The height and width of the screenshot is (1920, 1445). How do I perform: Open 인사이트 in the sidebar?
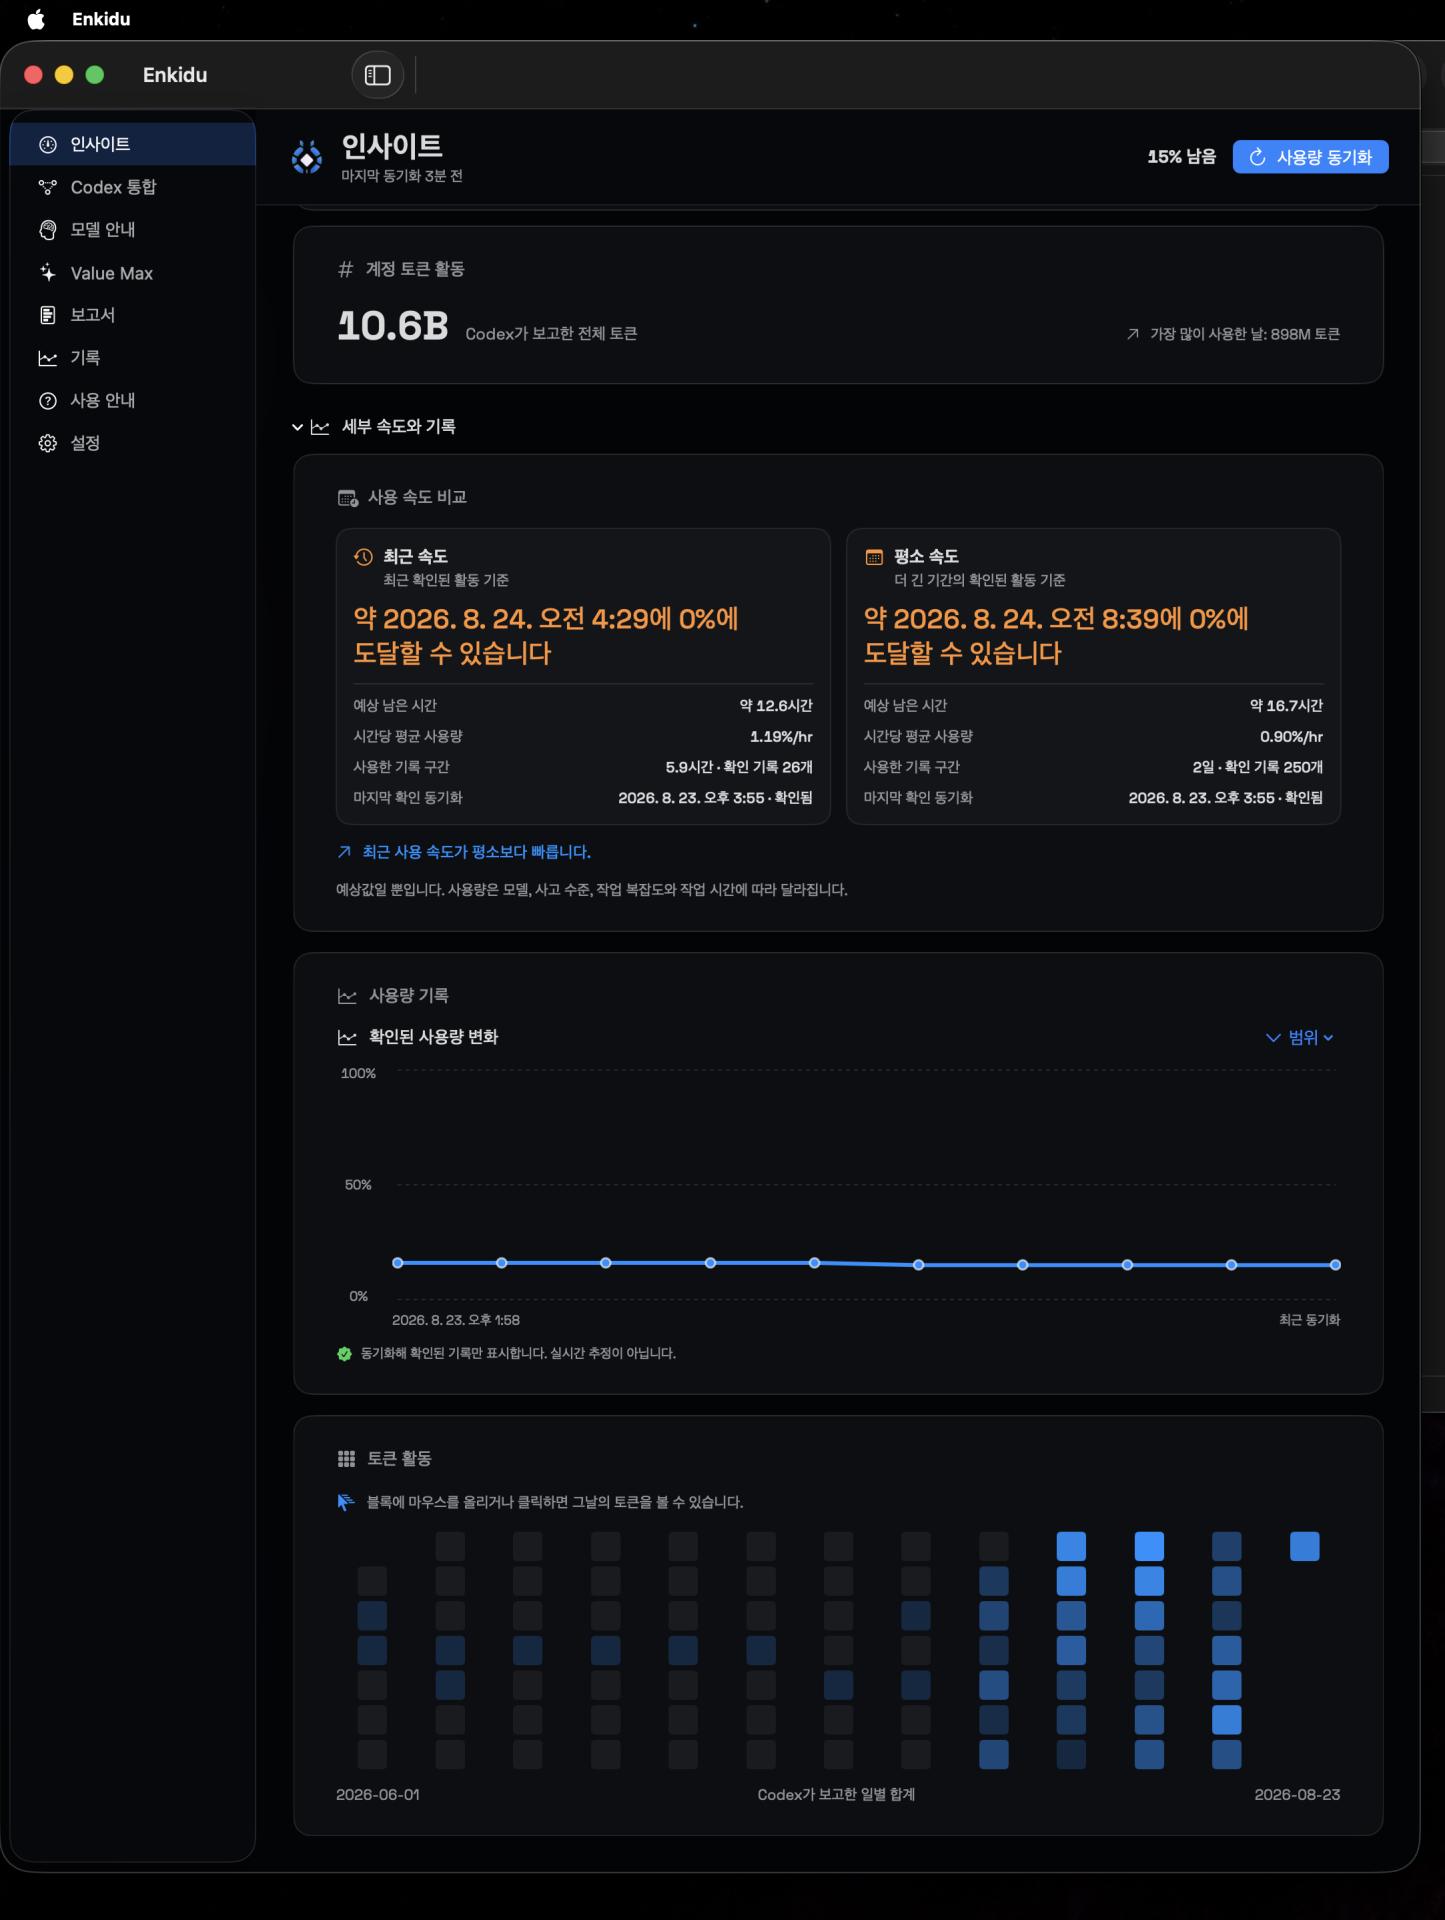[132, 144]
